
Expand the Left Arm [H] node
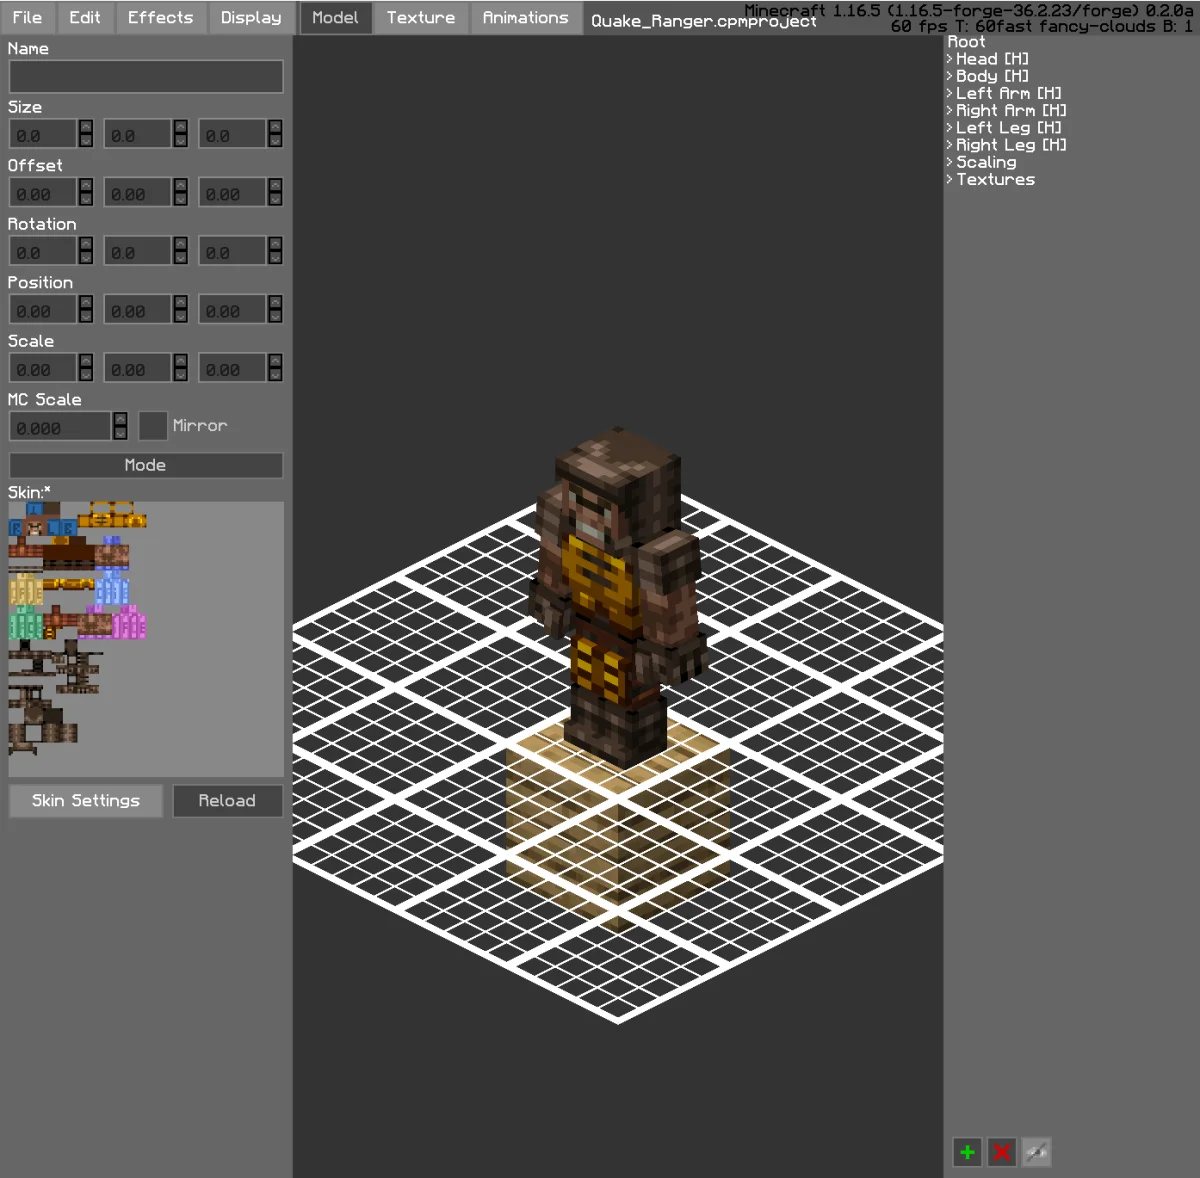click(x=950, y=93)
